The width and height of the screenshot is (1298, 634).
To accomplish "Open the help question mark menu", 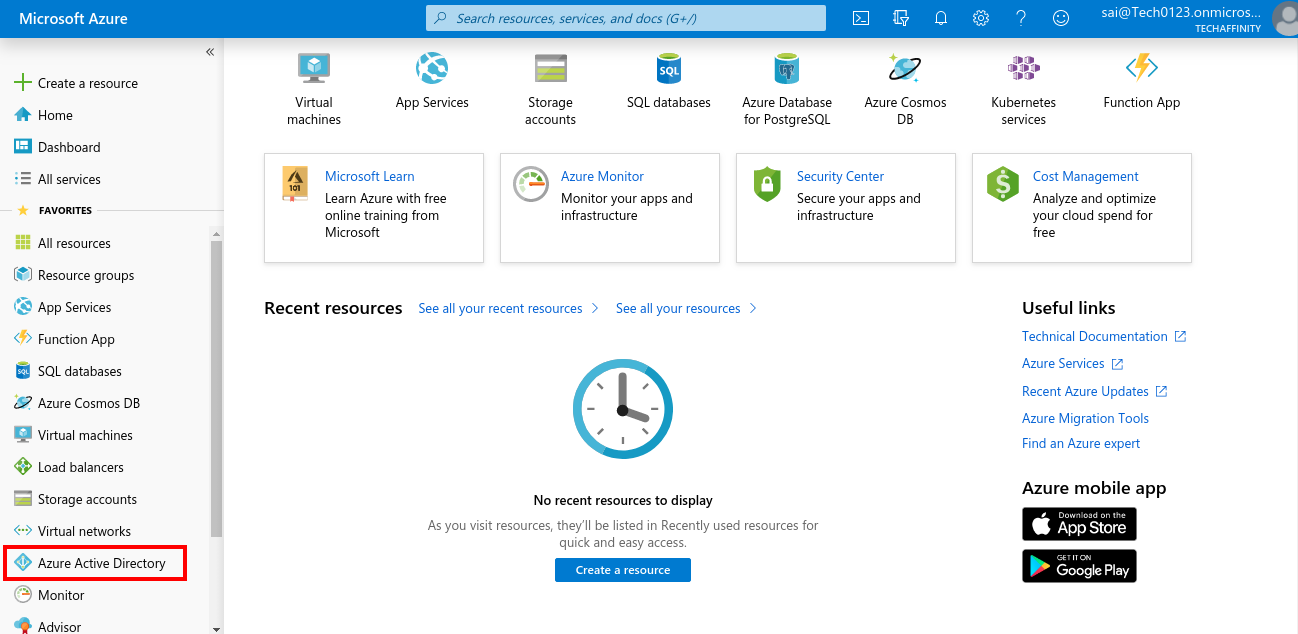I will pos(1020,17).
